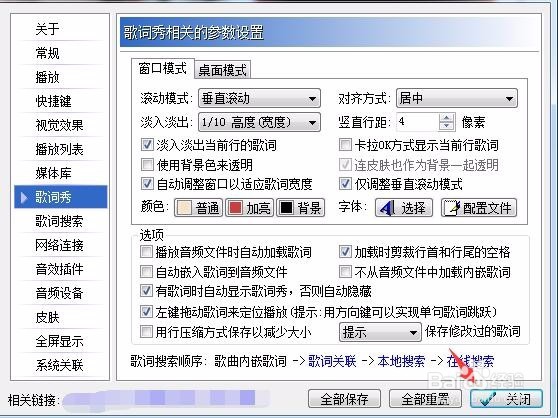Go to the 播放 settings page

[47, 77]
